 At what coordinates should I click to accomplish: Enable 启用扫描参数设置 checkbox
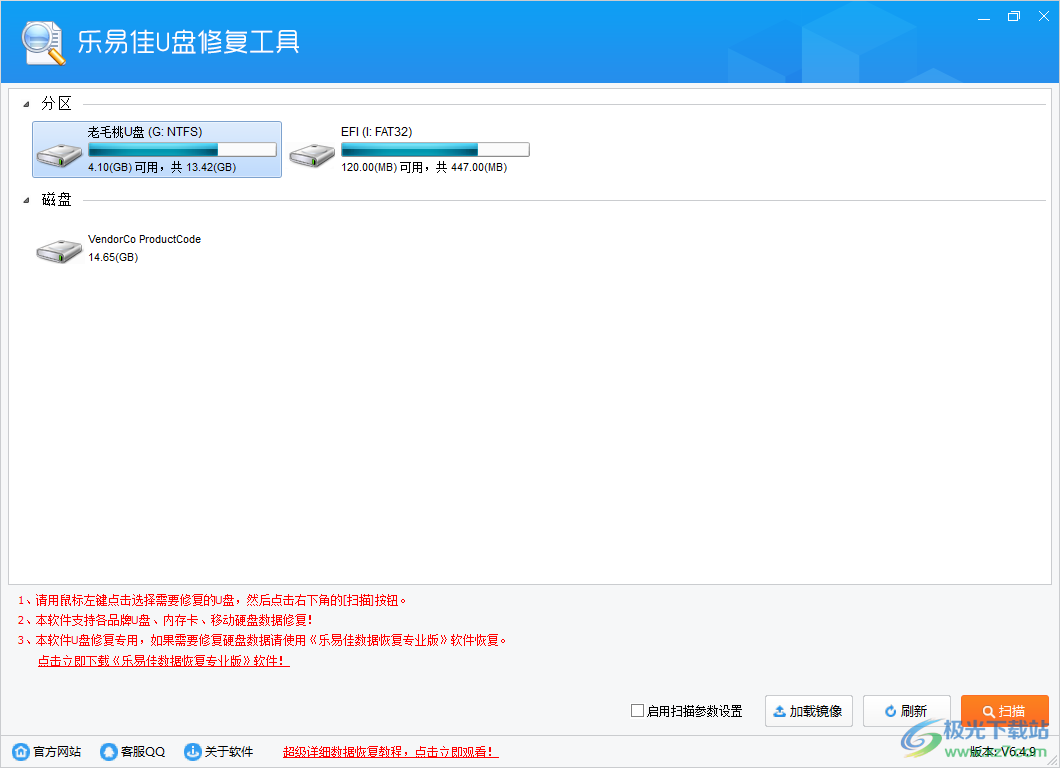point(637,711)
